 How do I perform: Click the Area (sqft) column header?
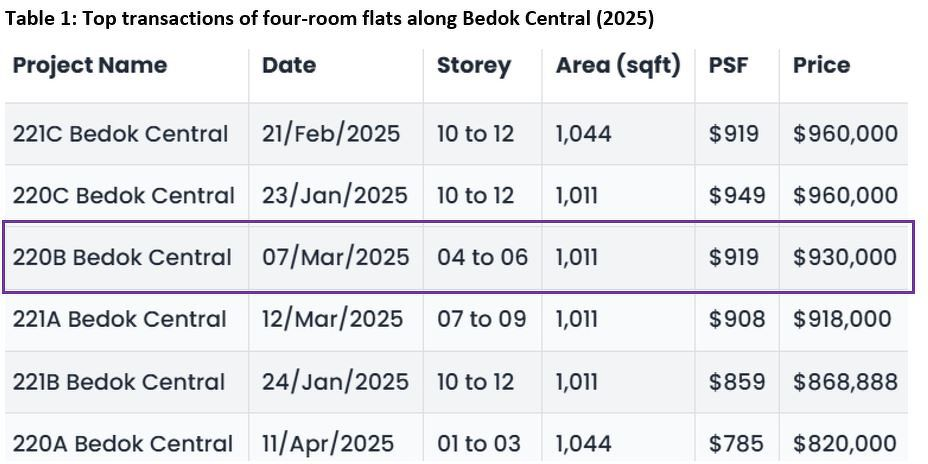point(618,66)
